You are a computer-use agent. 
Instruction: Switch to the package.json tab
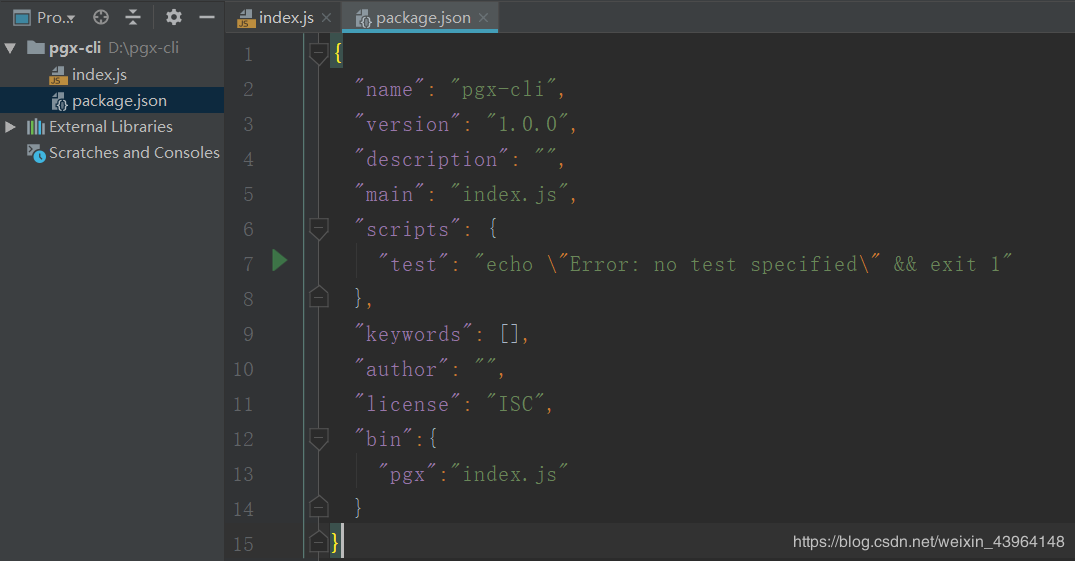click(420, 17)
